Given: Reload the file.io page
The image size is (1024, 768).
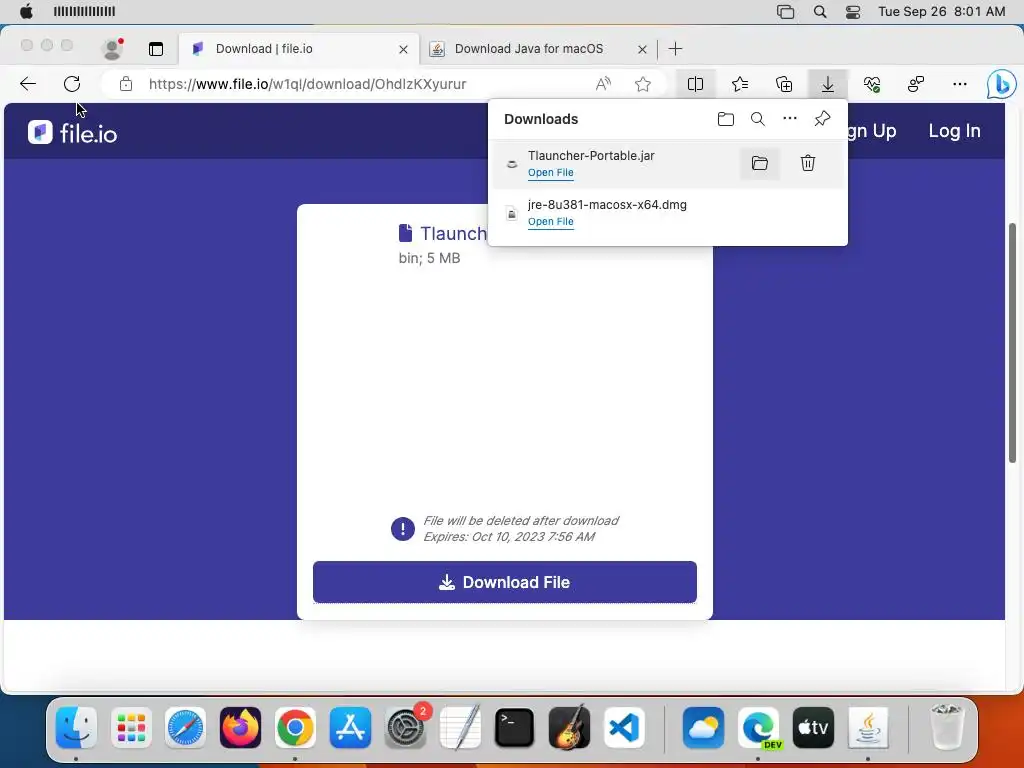Looking at the screenshot, I should pyautogui.click(x=72, y=84).
